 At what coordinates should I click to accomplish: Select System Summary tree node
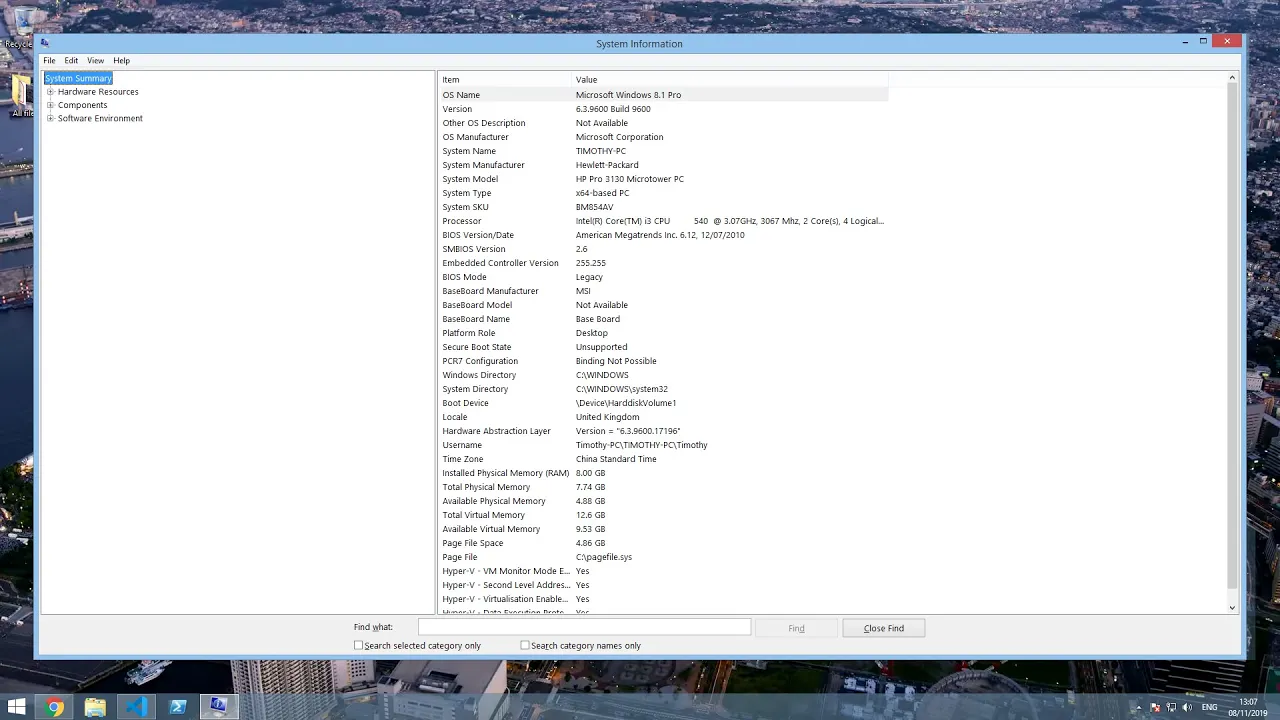click(78, 78)
